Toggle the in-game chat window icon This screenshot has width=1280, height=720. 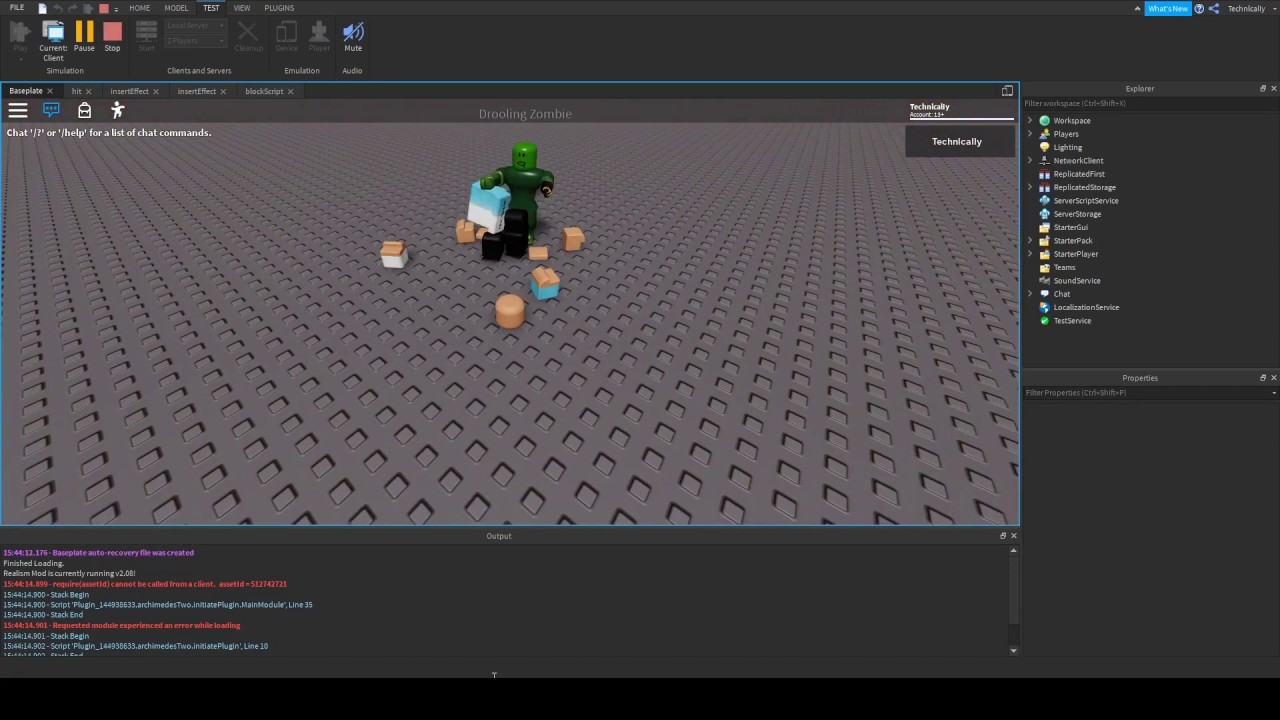pos(51,110)
